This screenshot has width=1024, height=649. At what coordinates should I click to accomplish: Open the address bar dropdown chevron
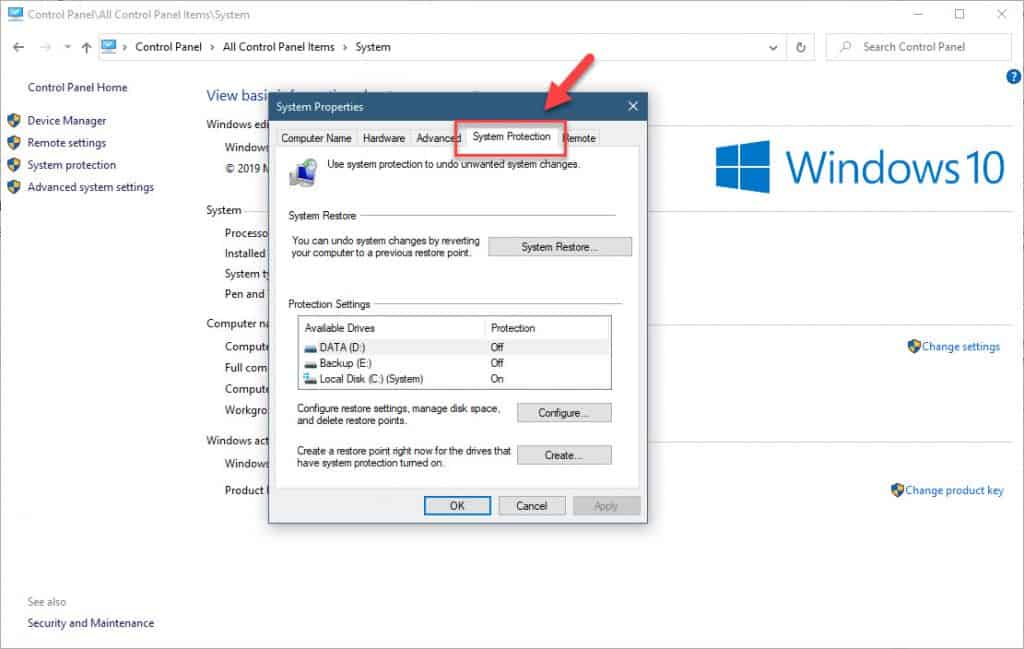coord(773,47)
